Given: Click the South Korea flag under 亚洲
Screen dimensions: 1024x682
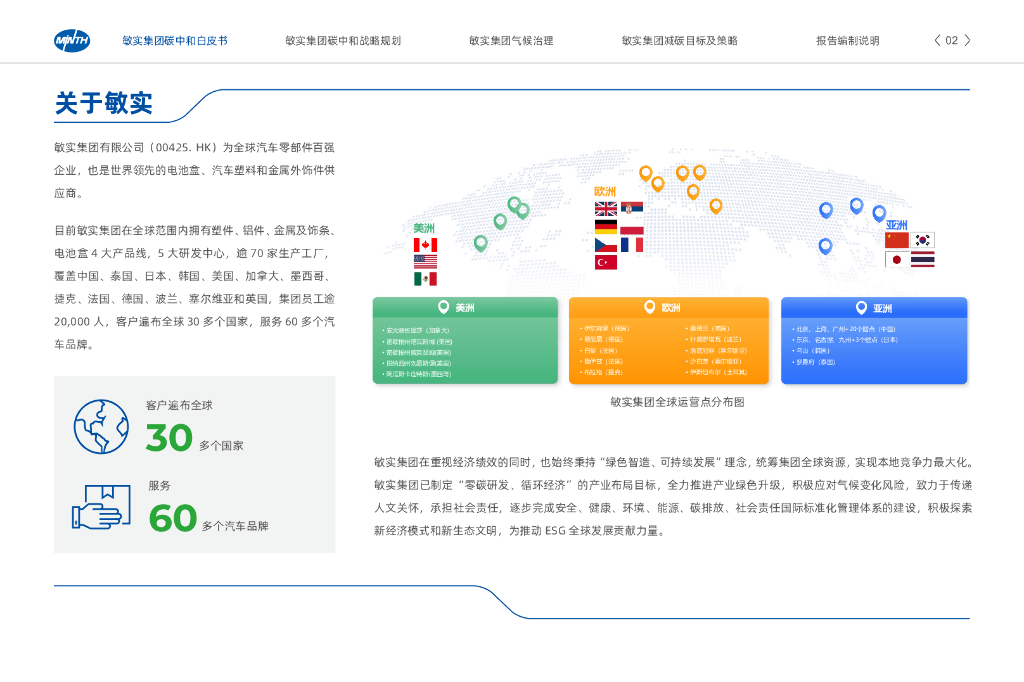Looking at the screenshot, I should [x=922, y=240].
